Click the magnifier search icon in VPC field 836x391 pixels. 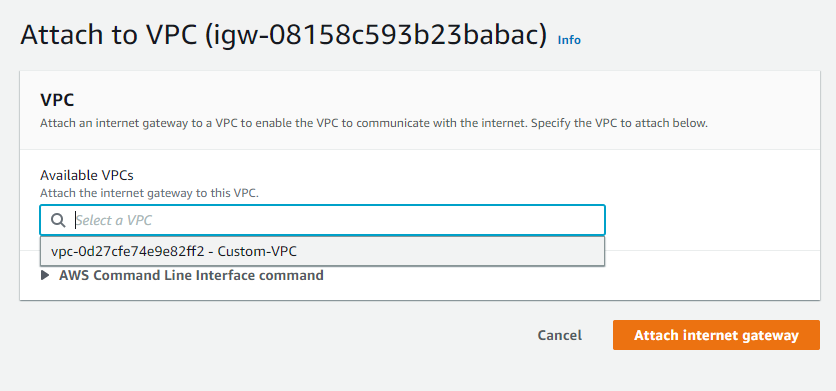coord(58,220)
